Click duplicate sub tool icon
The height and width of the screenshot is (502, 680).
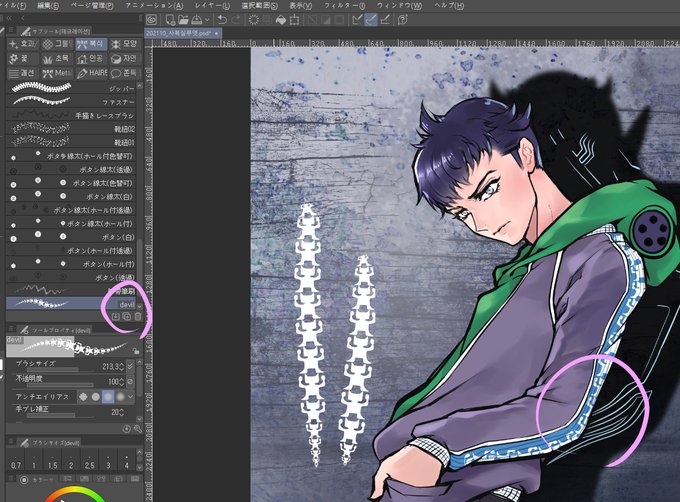(x=127, y=317)
